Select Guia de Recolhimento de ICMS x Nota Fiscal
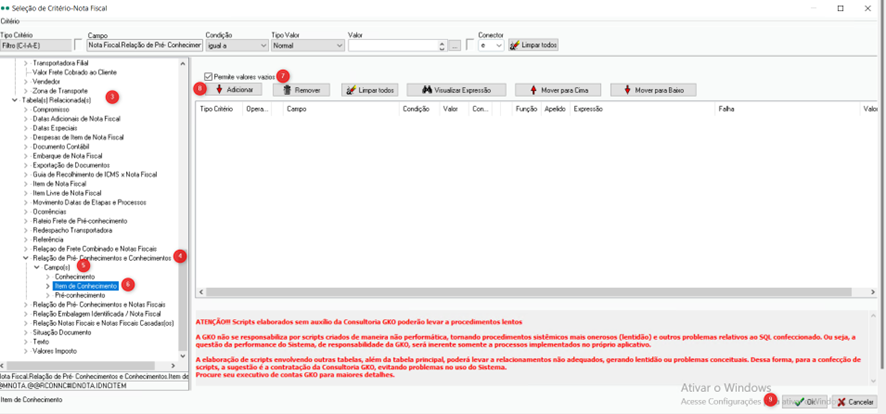 click(x=95, y=175)
